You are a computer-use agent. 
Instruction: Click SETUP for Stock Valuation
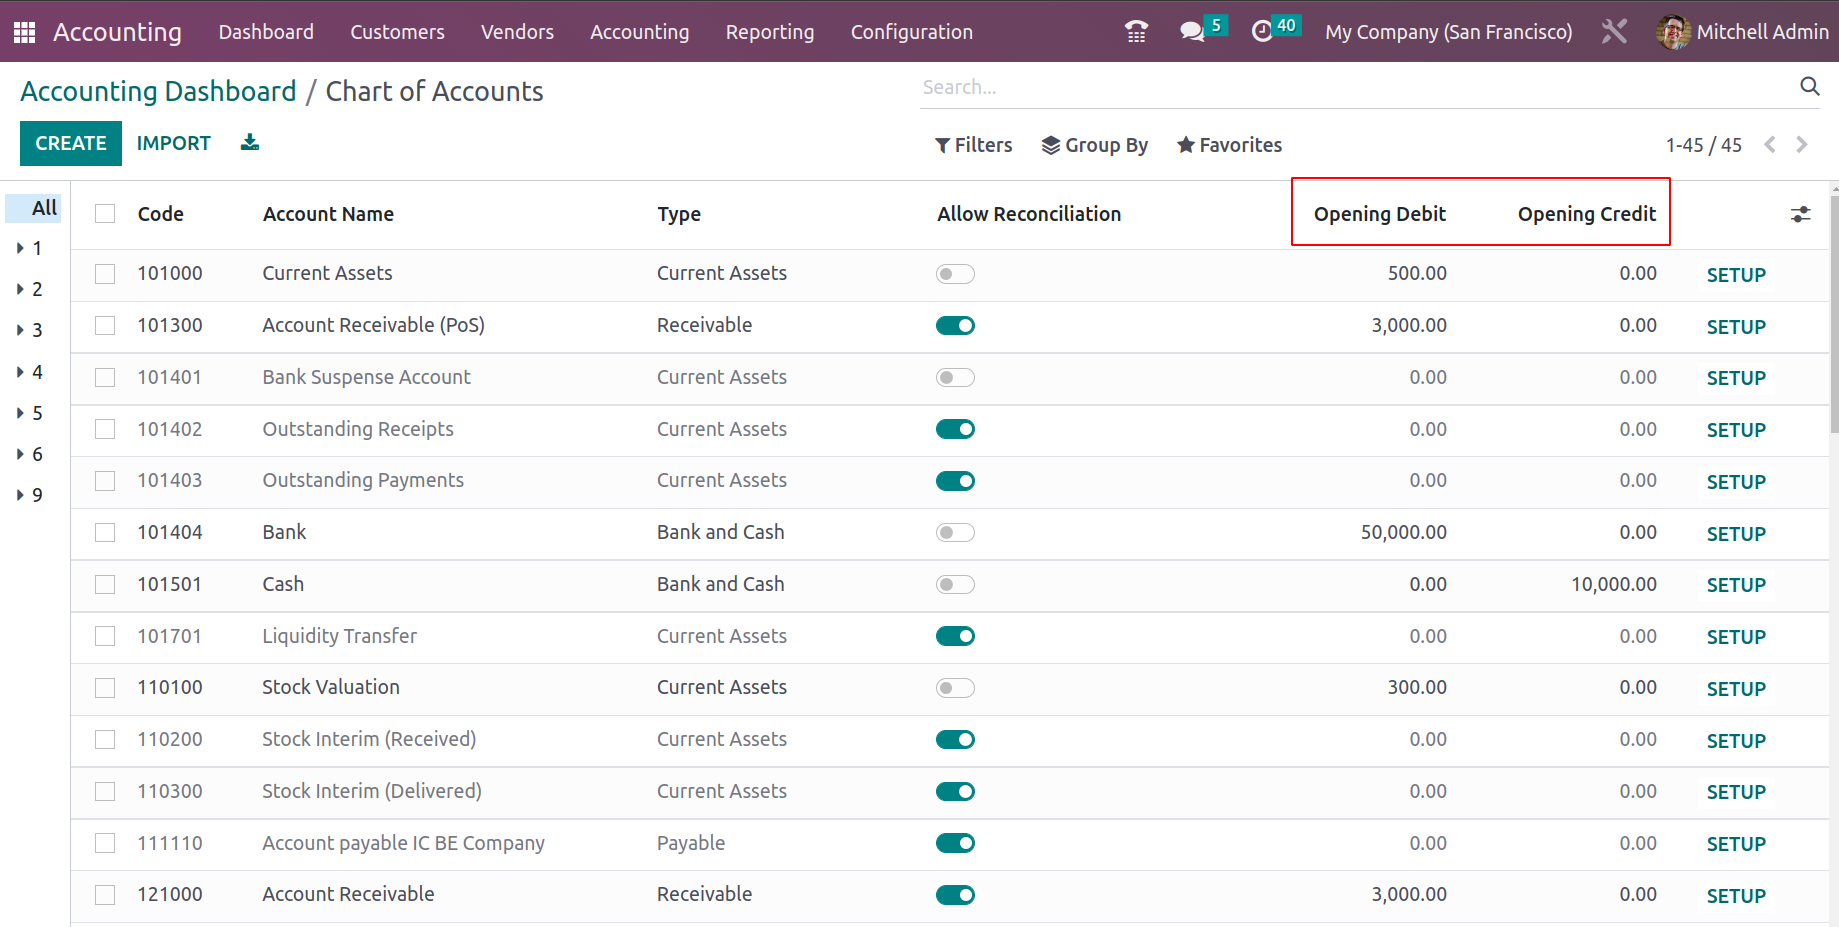click(1736, 689)
